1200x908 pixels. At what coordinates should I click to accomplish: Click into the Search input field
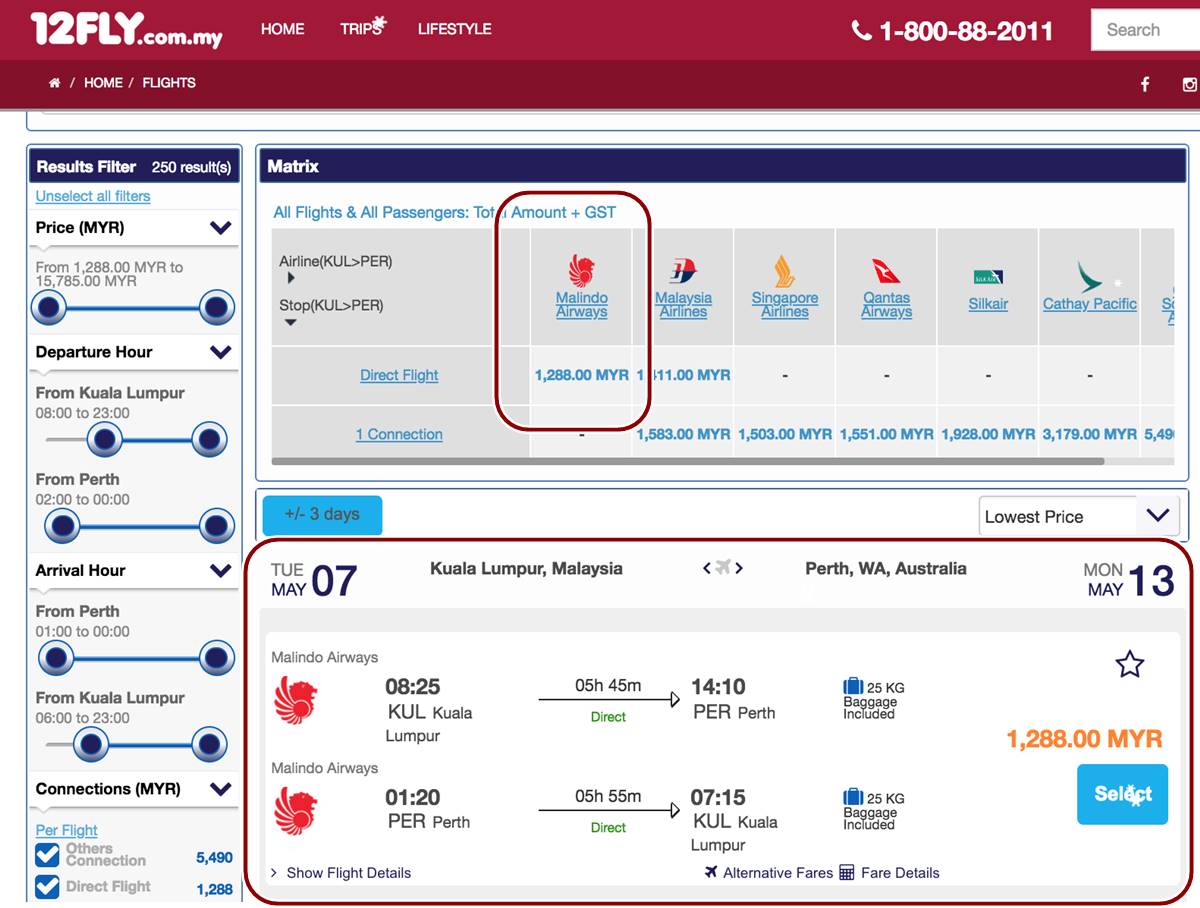[x=1145, y=30]
